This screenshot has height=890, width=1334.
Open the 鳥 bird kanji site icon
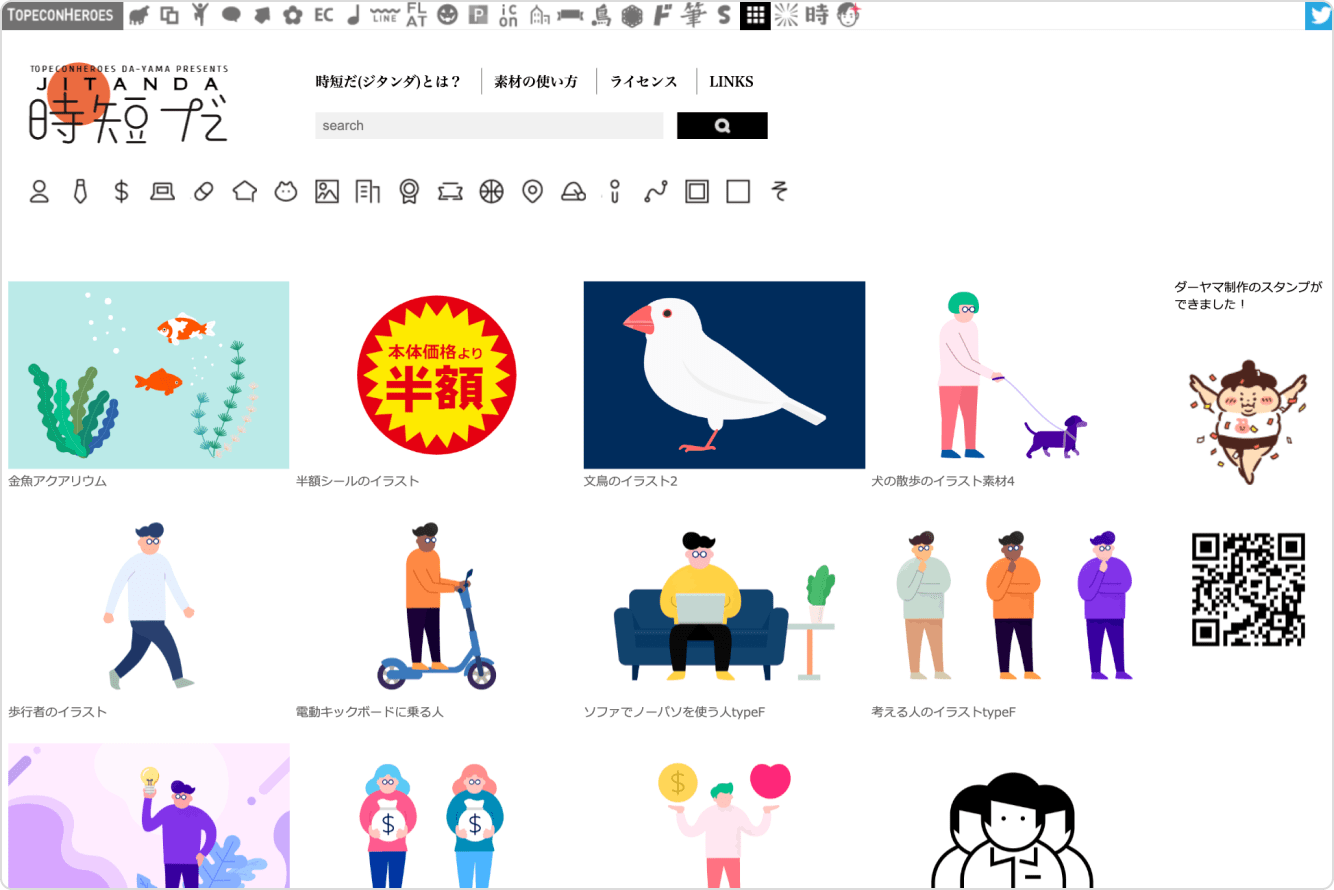click(x=601, y=15)
